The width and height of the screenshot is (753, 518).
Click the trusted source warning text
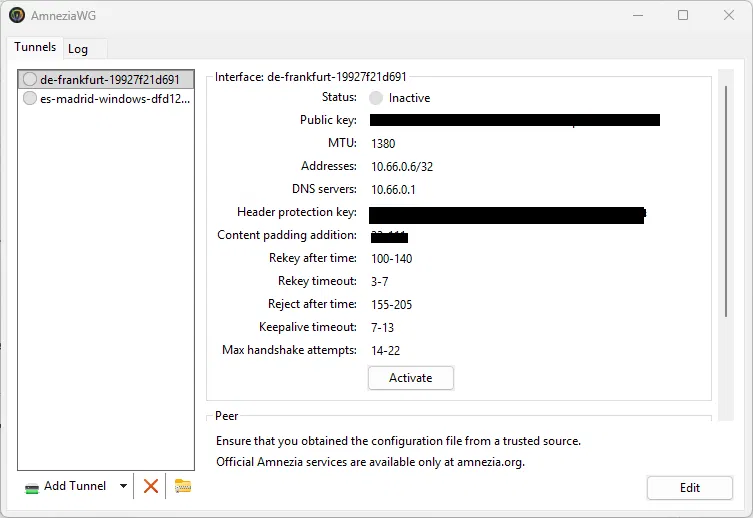point(398,441)
